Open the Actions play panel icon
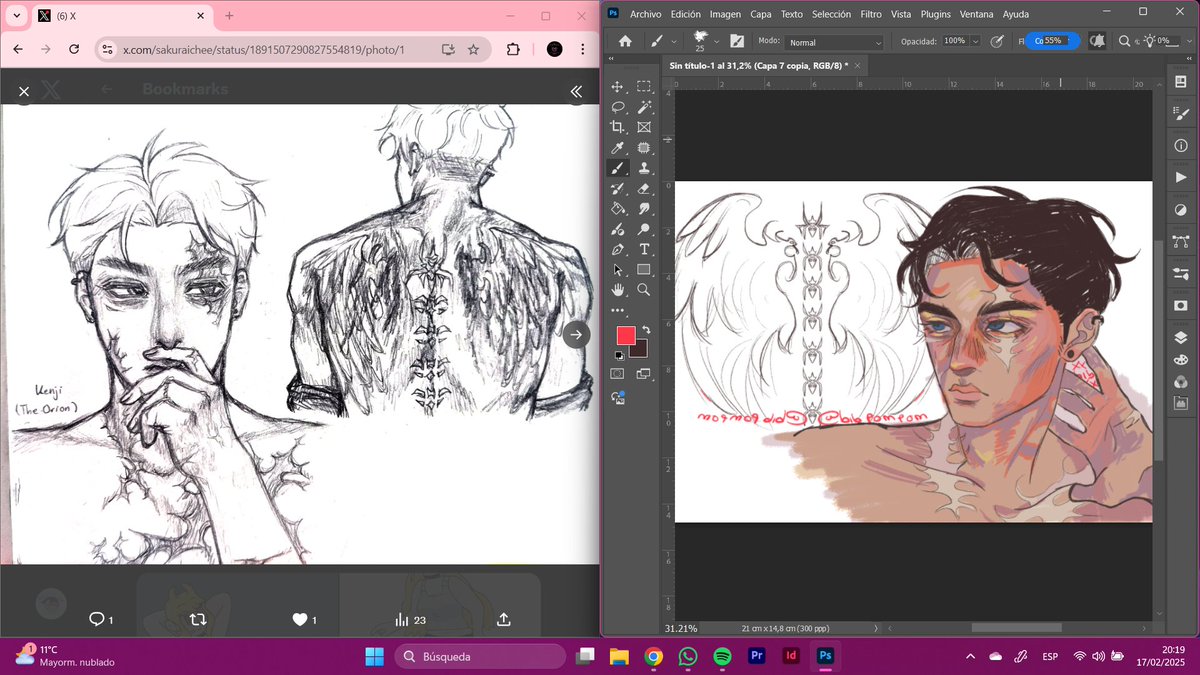Screen dimensions: 1200x675 (x=1180, y=177)
